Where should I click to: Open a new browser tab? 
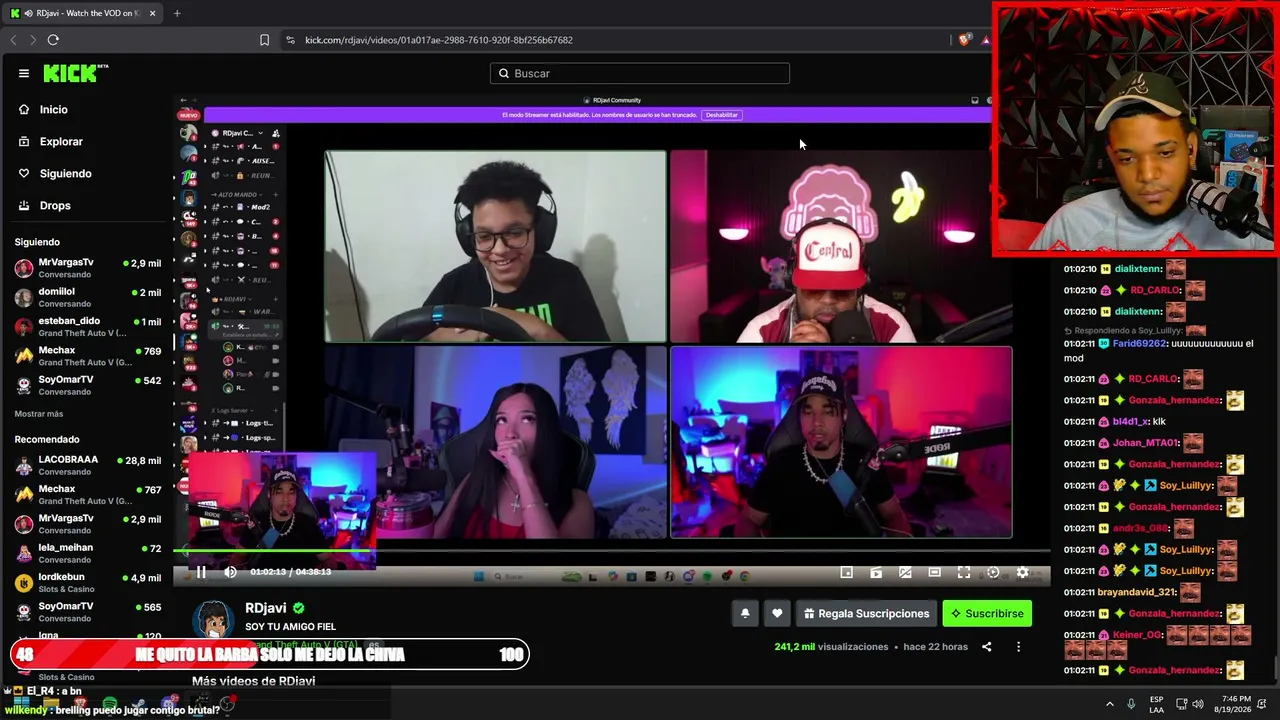pos(177,13)
